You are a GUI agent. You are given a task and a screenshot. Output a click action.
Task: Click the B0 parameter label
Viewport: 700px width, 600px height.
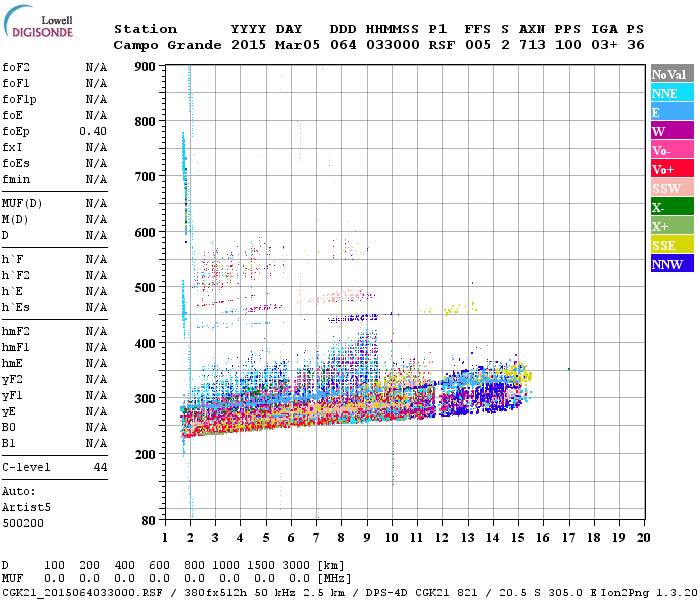click(8, 428)
